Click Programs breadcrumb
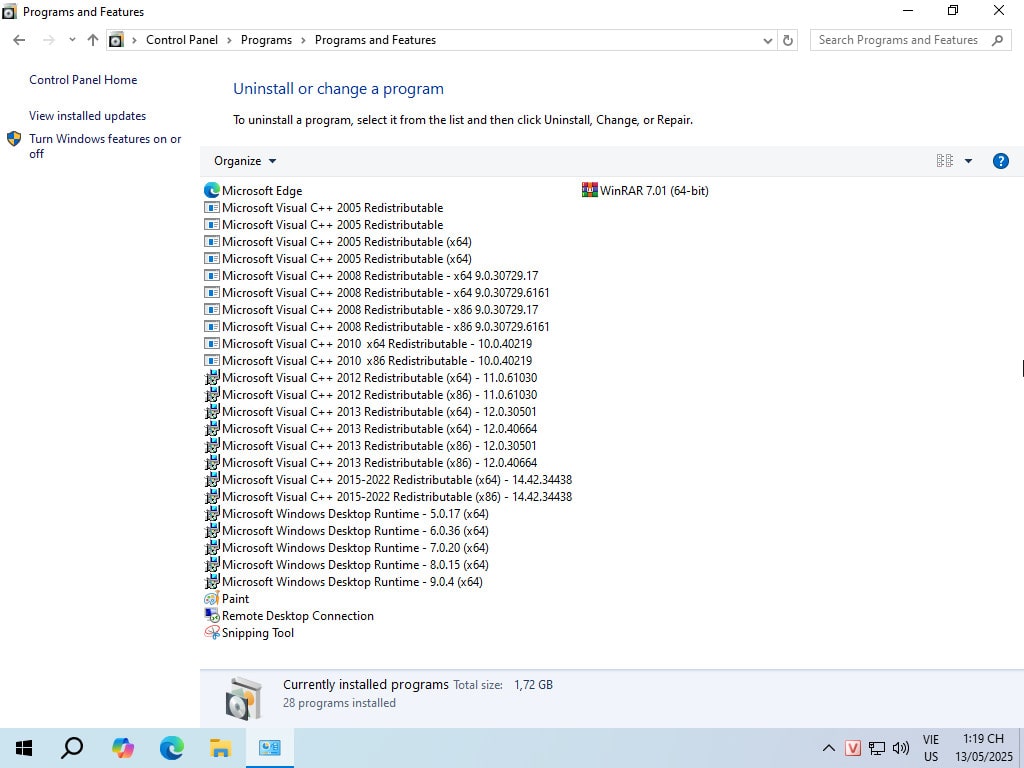The width and height of the screenshot is (1024, 768). click(266, 40)
